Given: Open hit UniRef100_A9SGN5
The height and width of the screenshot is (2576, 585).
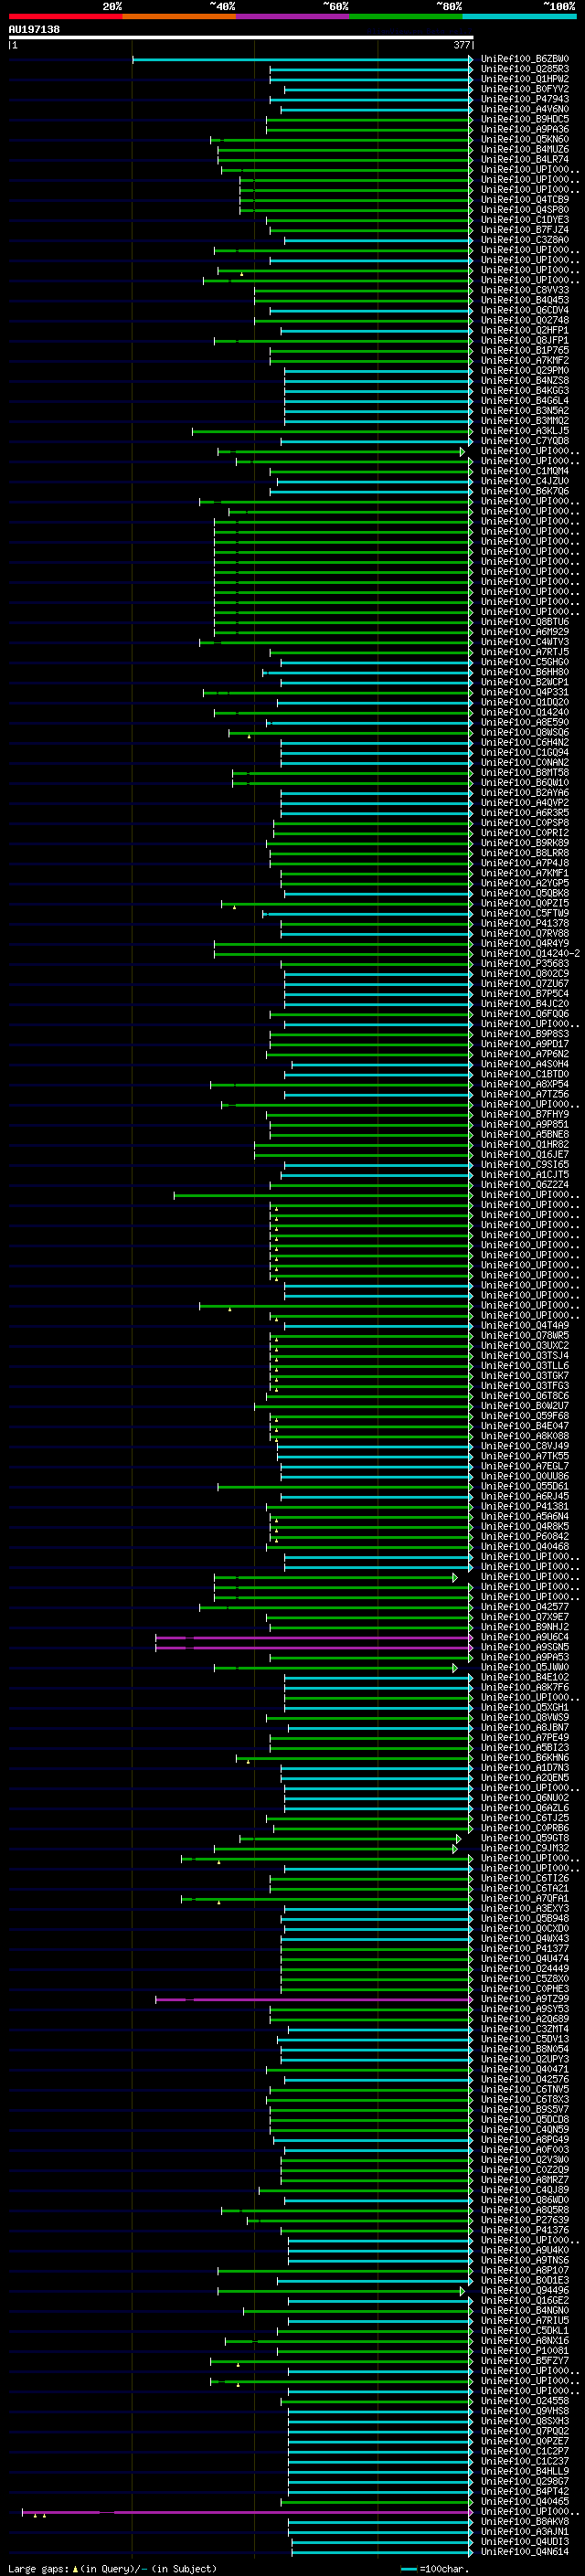Looking at the screenshot, I should (525, 1647).
